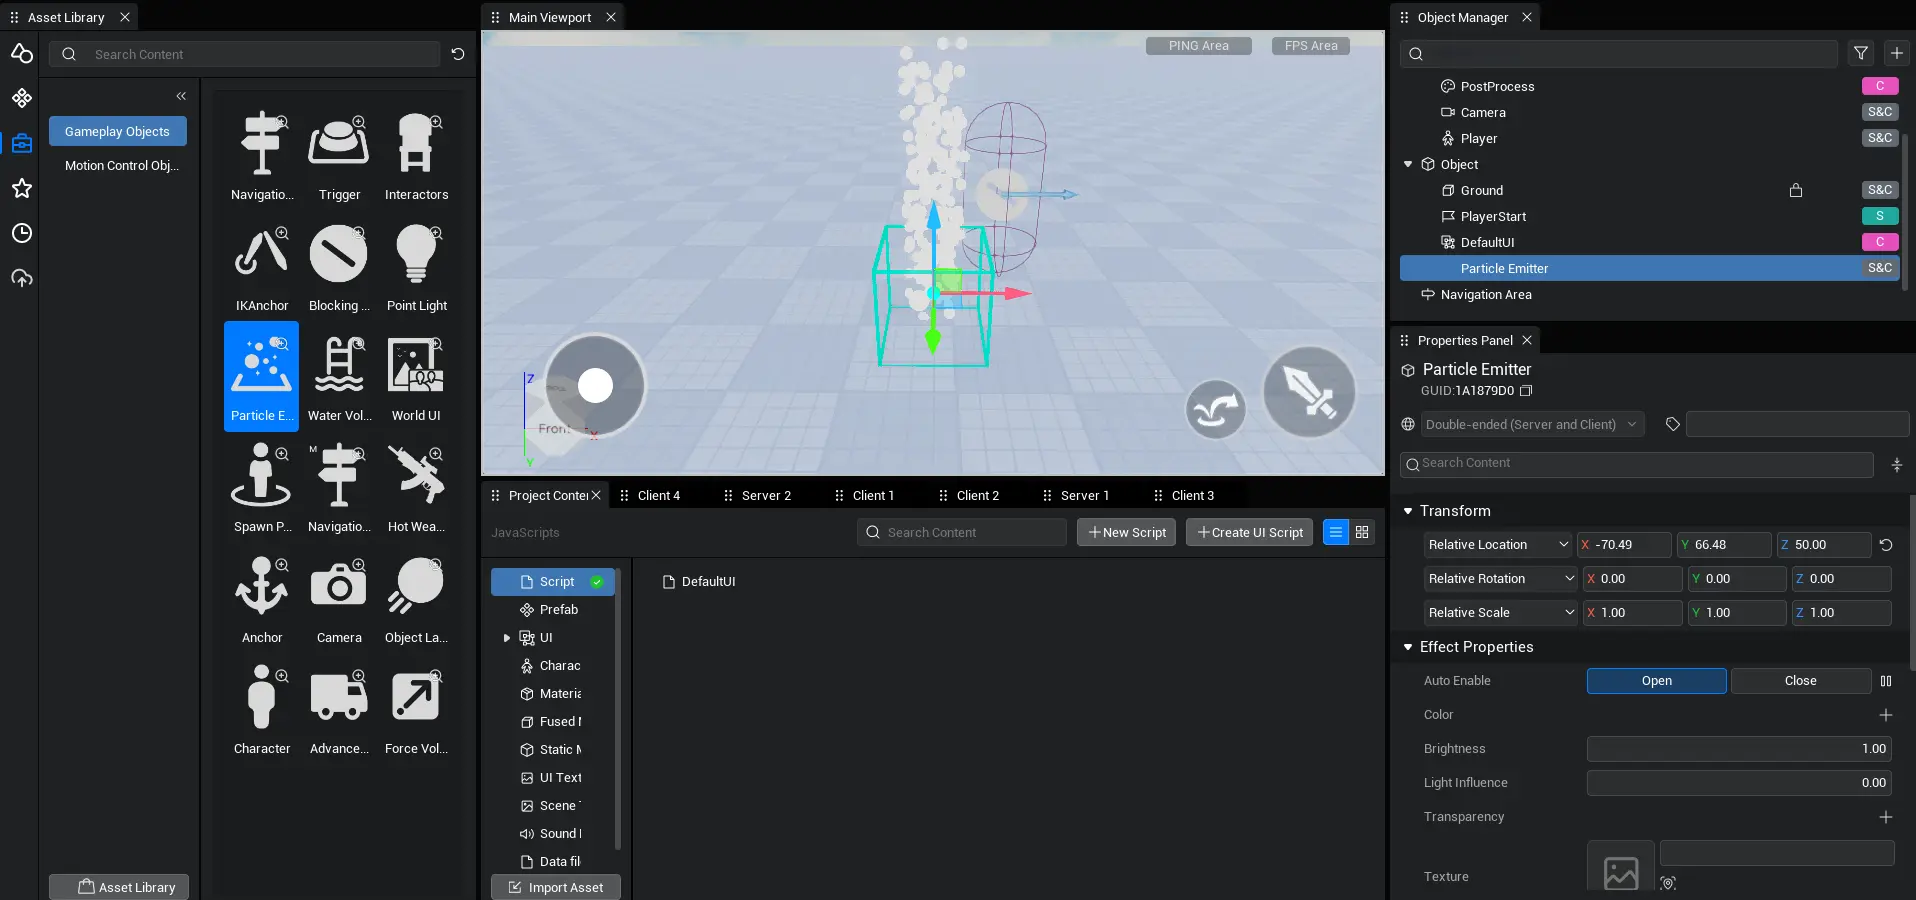The width and height of the screenshot is (1916, 900).
Task: Move the virtual joystick in viewport
Action: (595, 386)
